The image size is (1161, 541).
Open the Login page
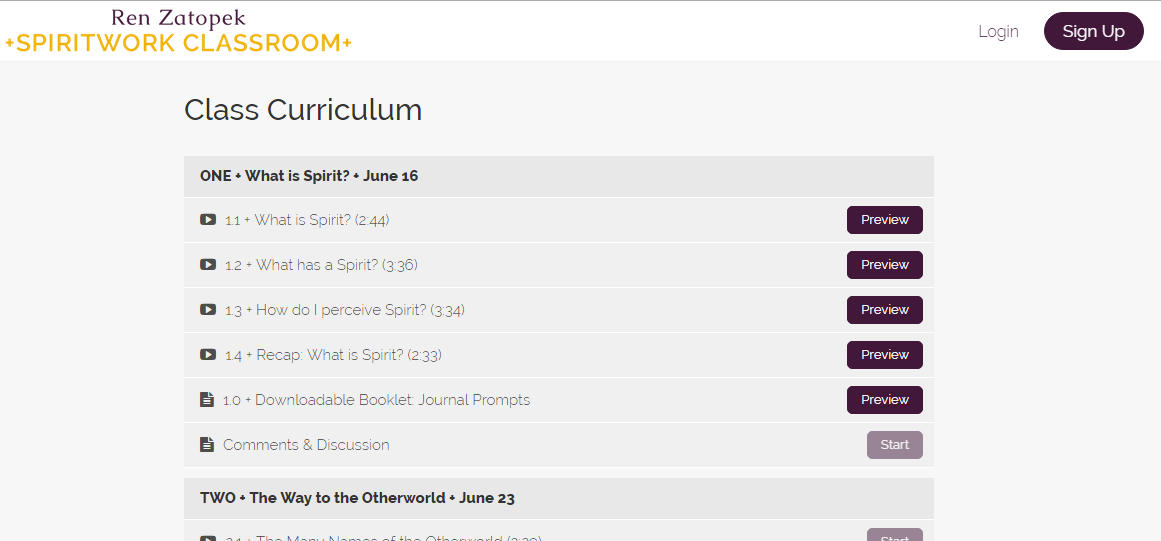click(998, 31)
